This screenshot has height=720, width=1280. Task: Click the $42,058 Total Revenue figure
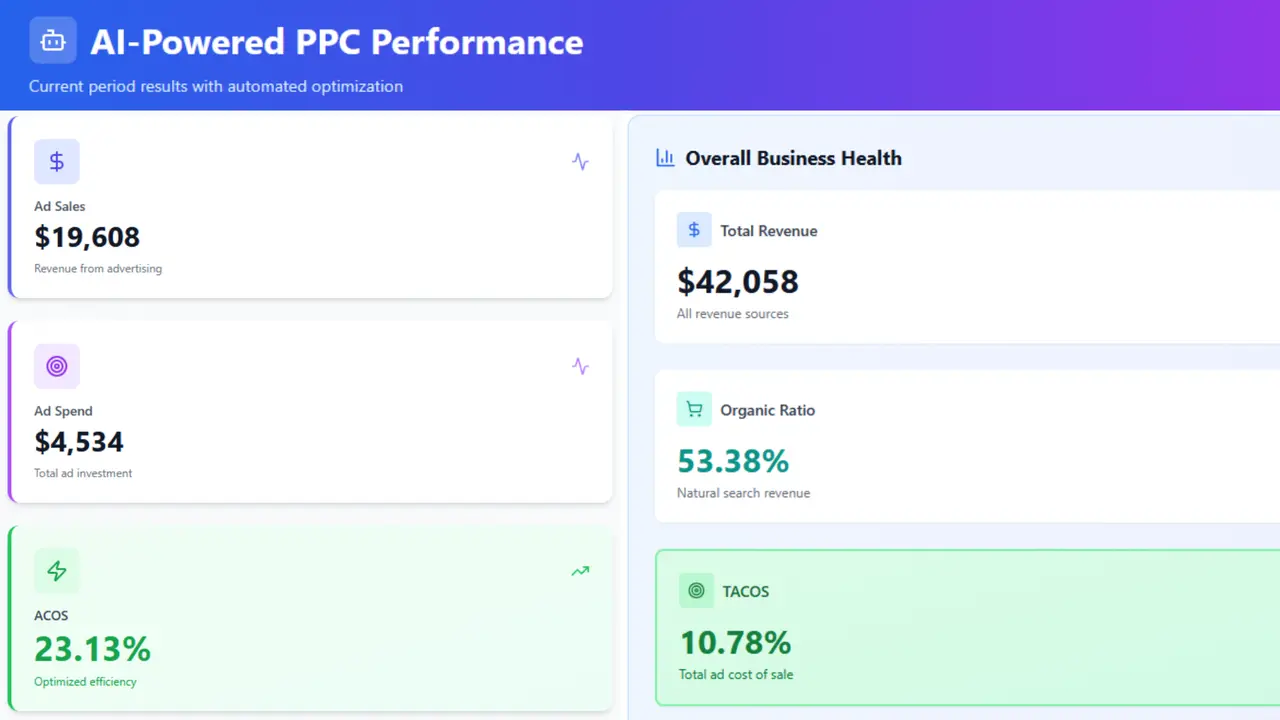(x=738, y=282)
